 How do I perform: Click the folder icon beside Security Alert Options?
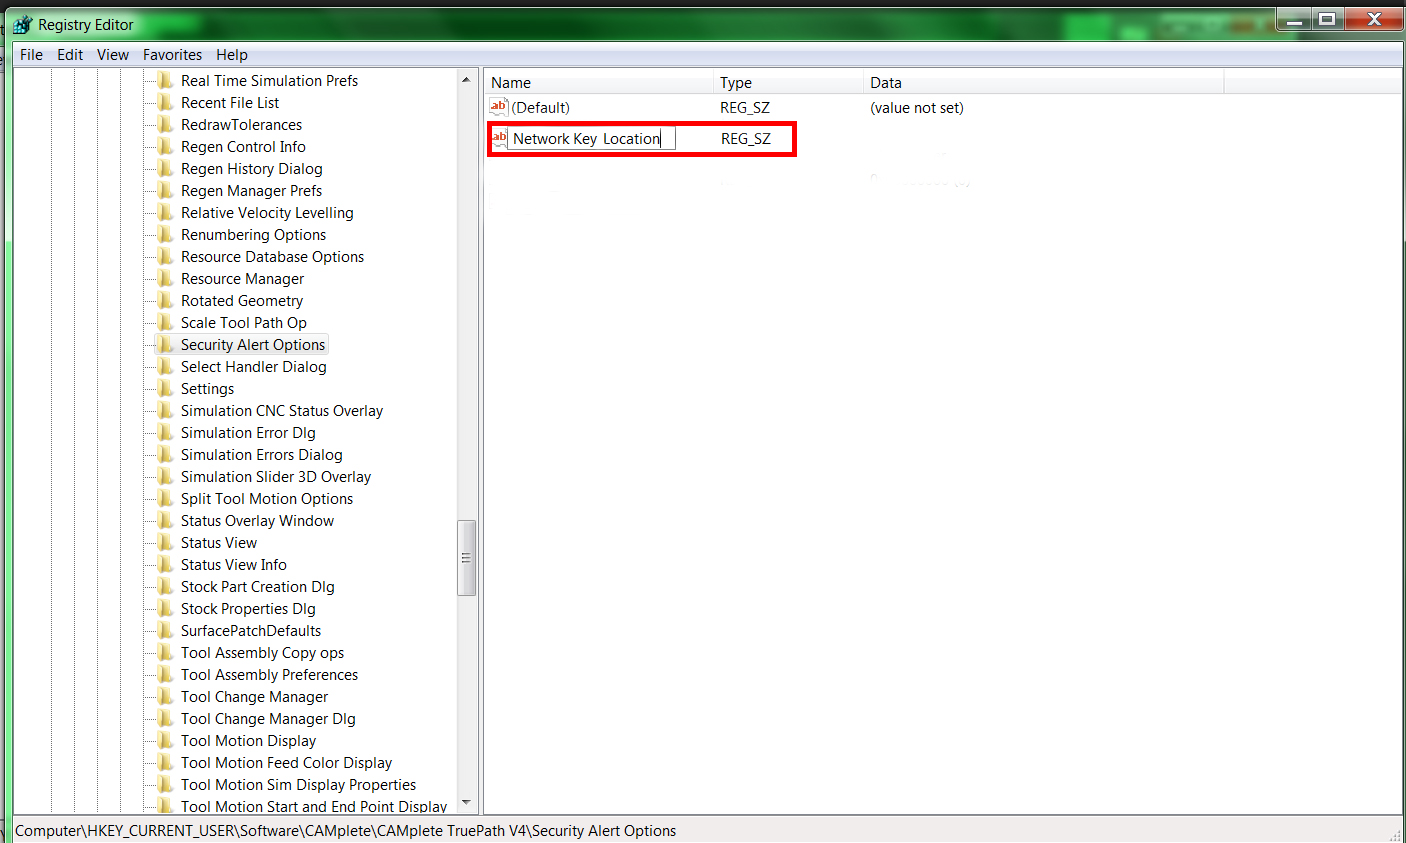166,344
